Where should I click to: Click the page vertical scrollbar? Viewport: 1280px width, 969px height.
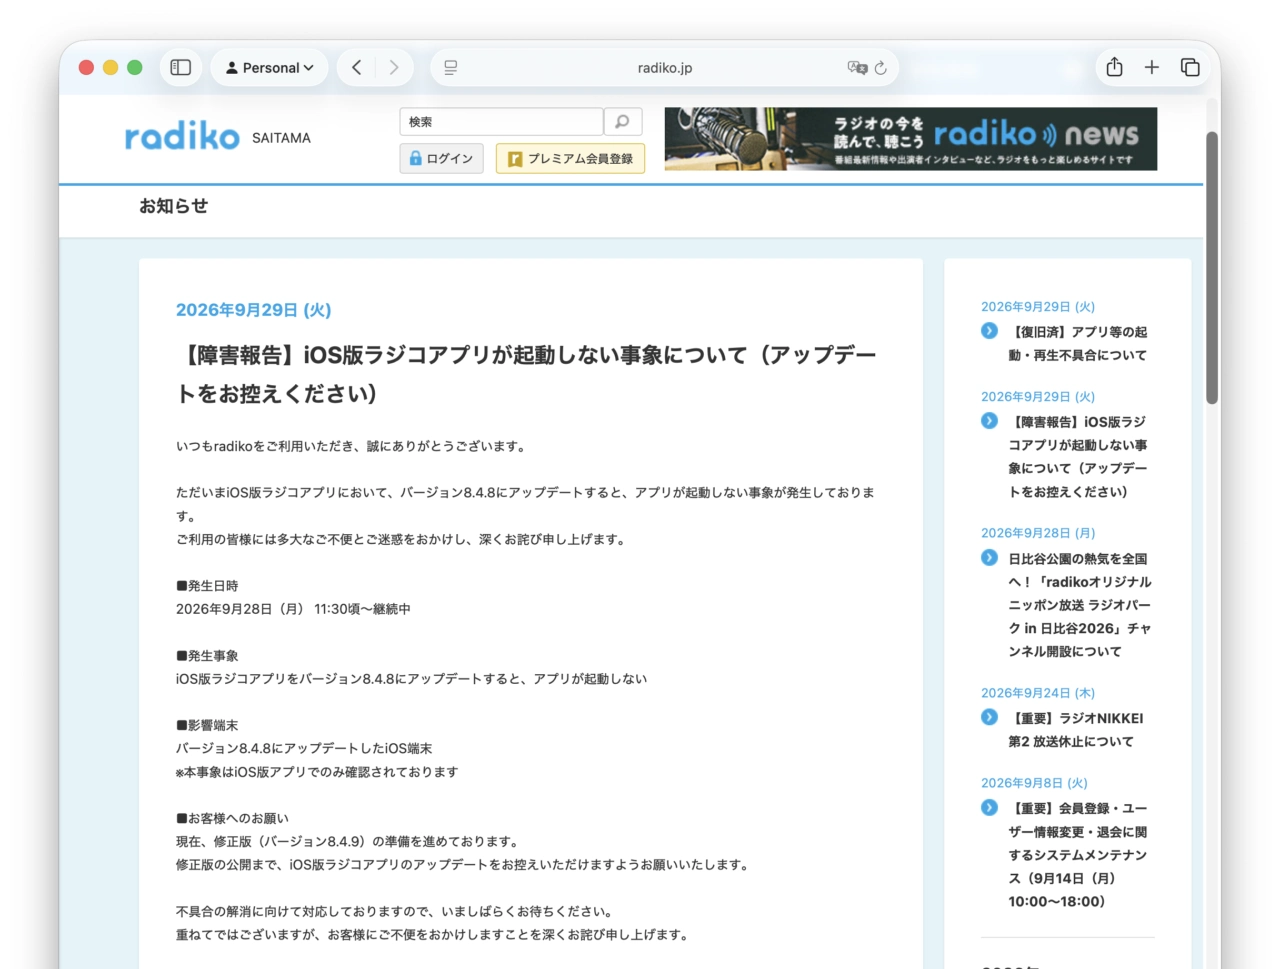click(x=1211, y=268)
